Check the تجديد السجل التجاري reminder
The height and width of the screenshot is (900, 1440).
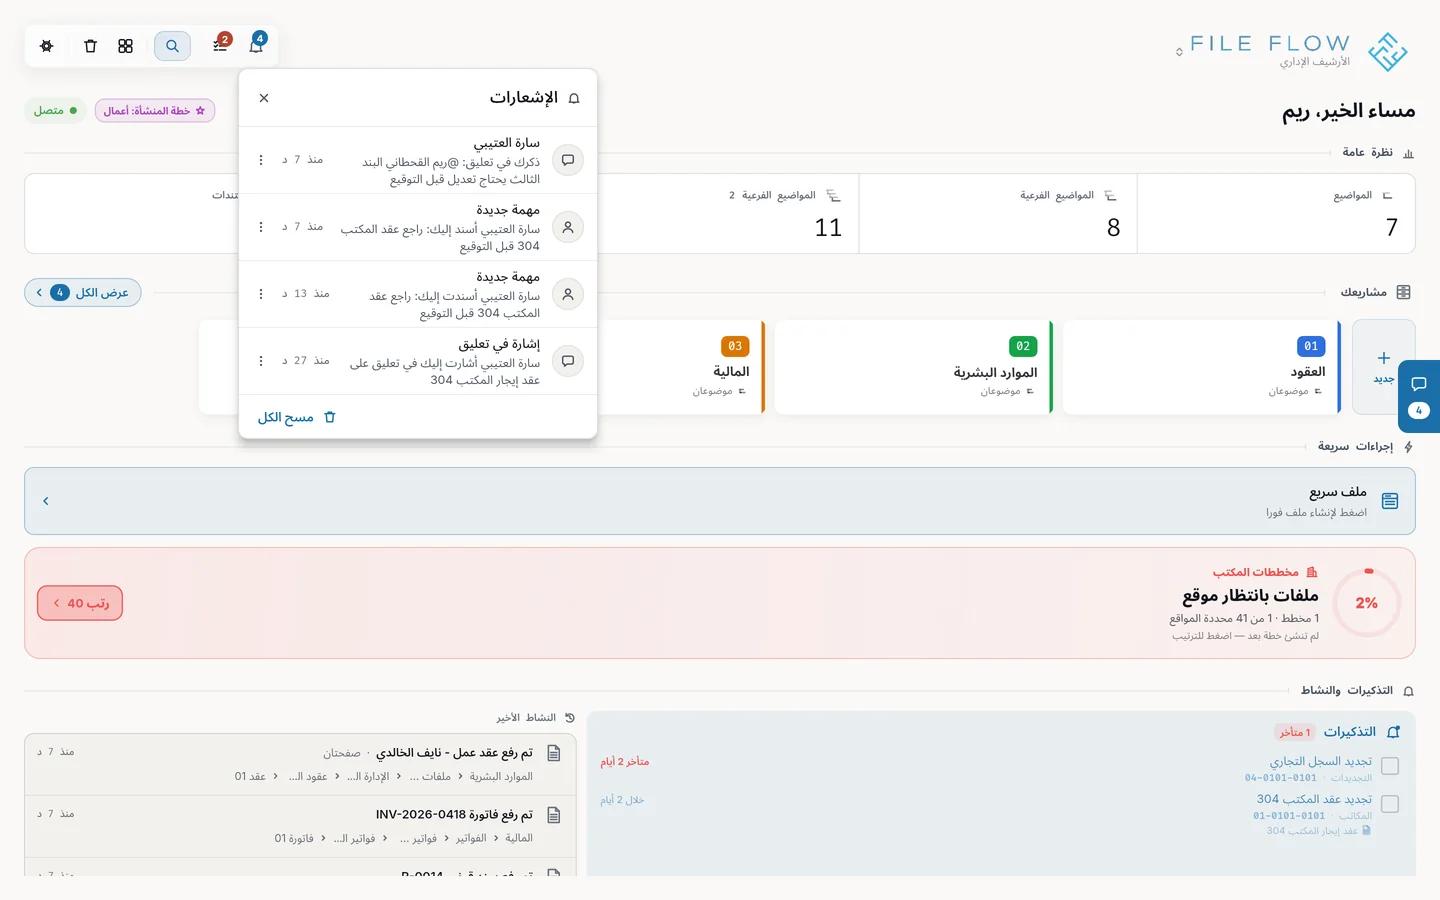pyautogui.click(x=1390, y=766)
